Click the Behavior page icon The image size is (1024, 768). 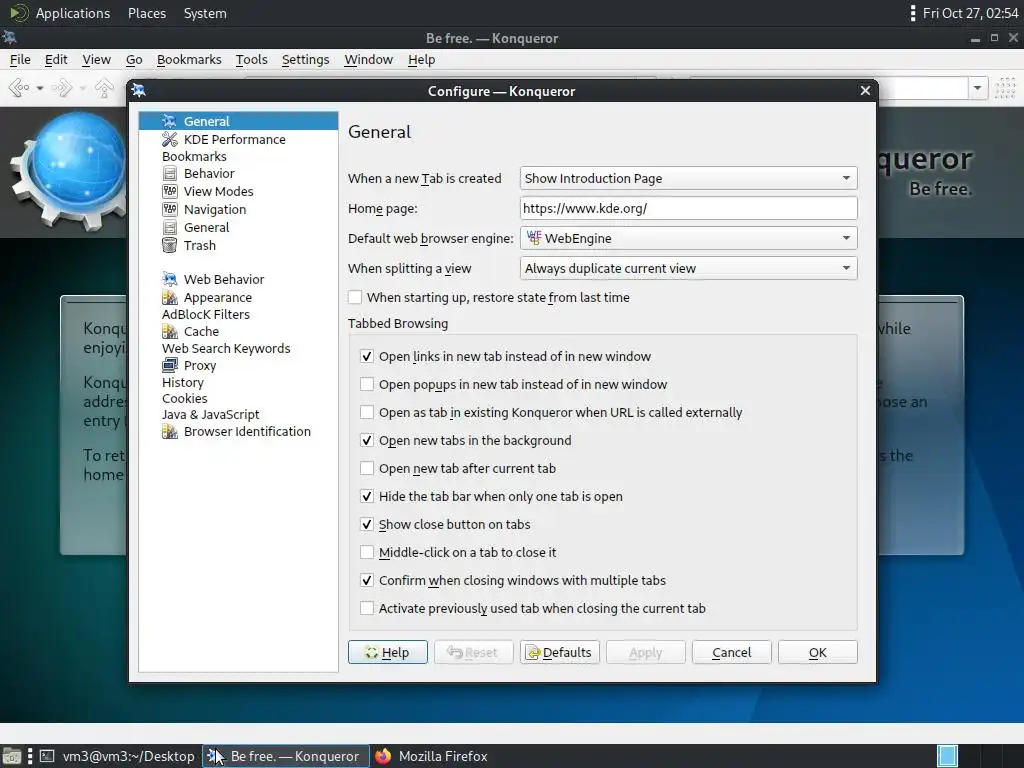pos(170,173)
